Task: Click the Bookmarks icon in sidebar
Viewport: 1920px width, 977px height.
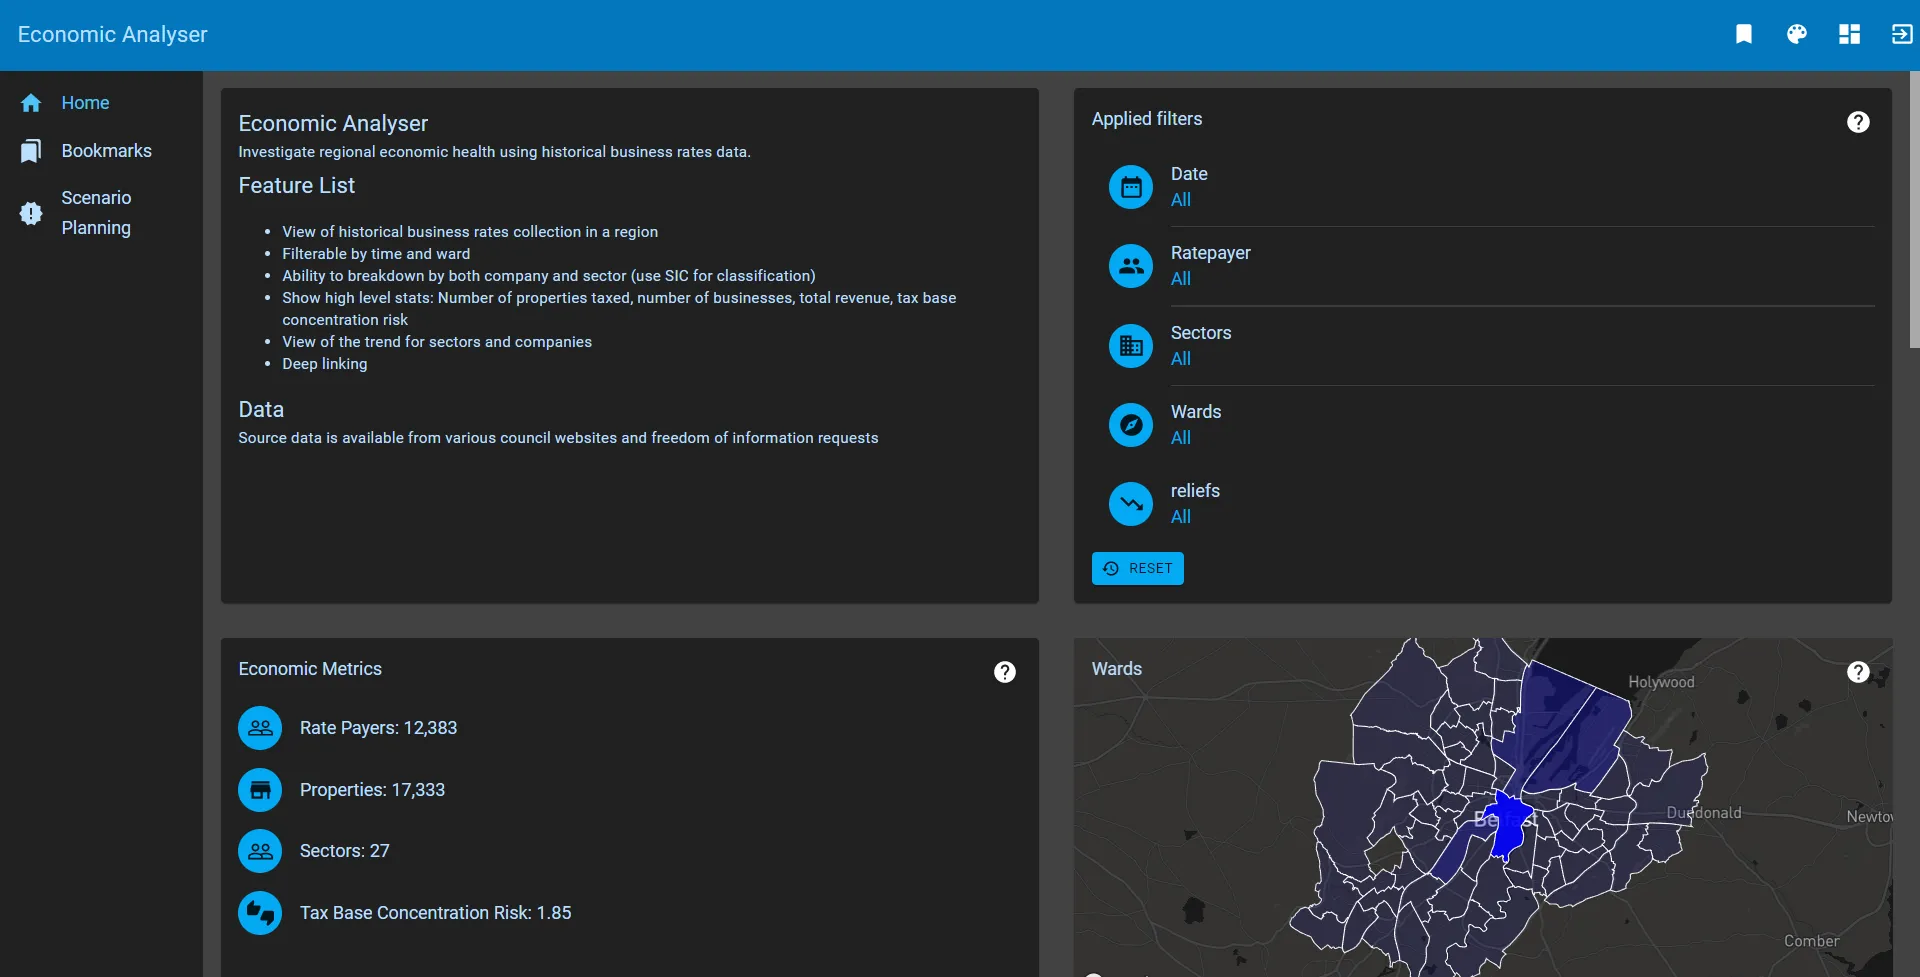Action: (31, 151)
